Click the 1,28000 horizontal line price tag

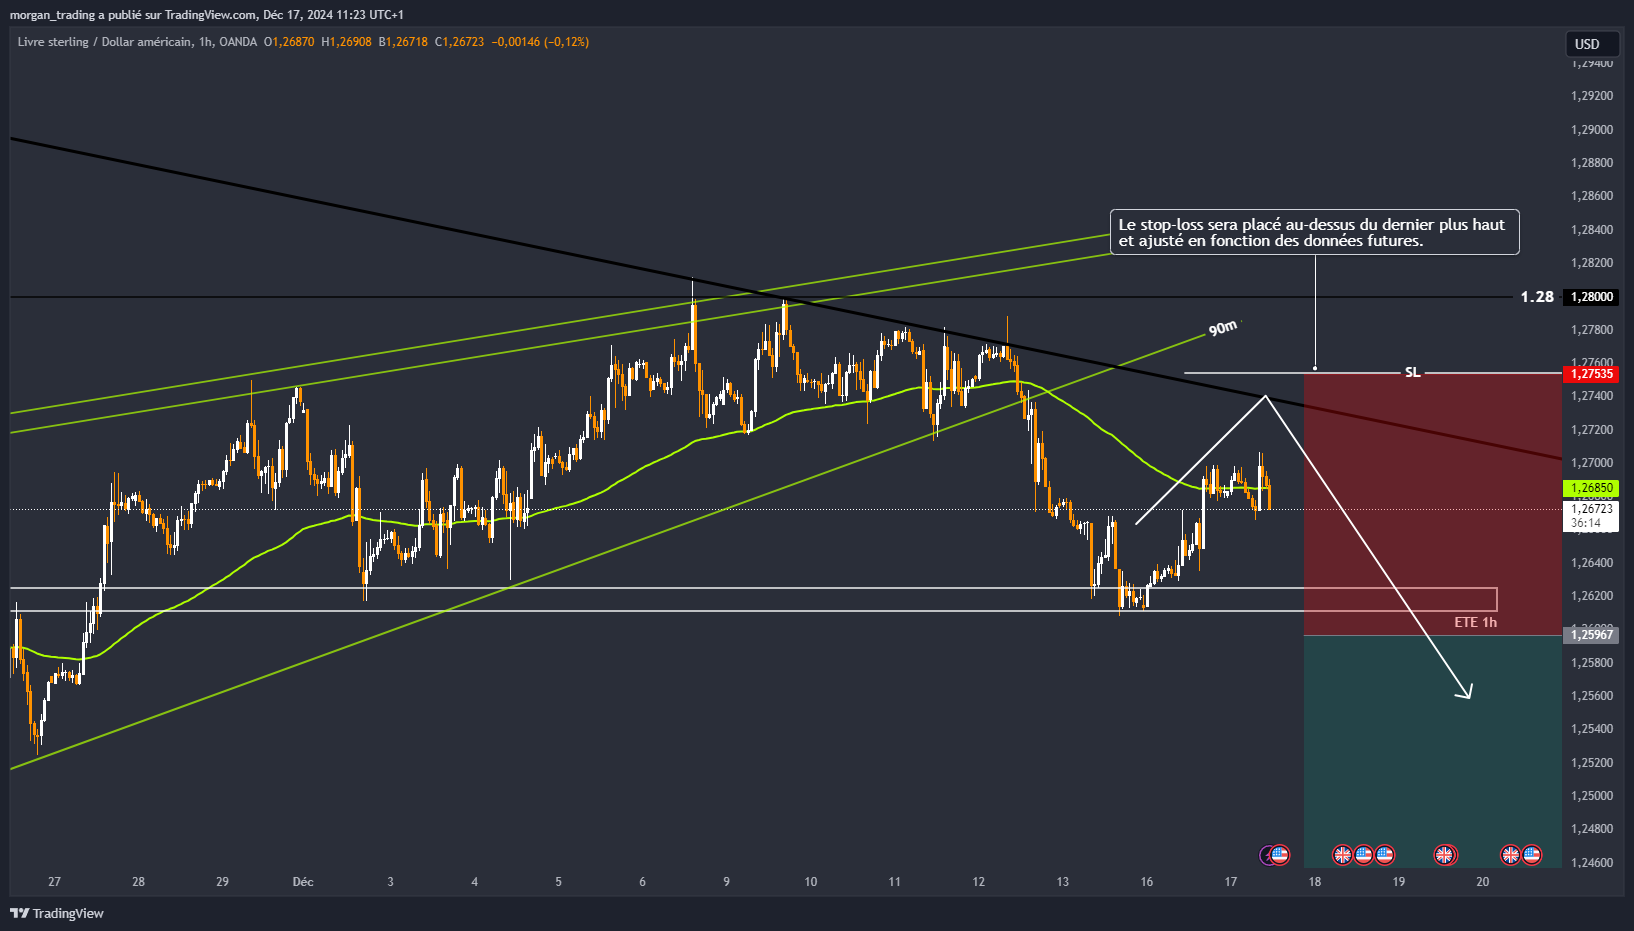[x=1592, y=297]
